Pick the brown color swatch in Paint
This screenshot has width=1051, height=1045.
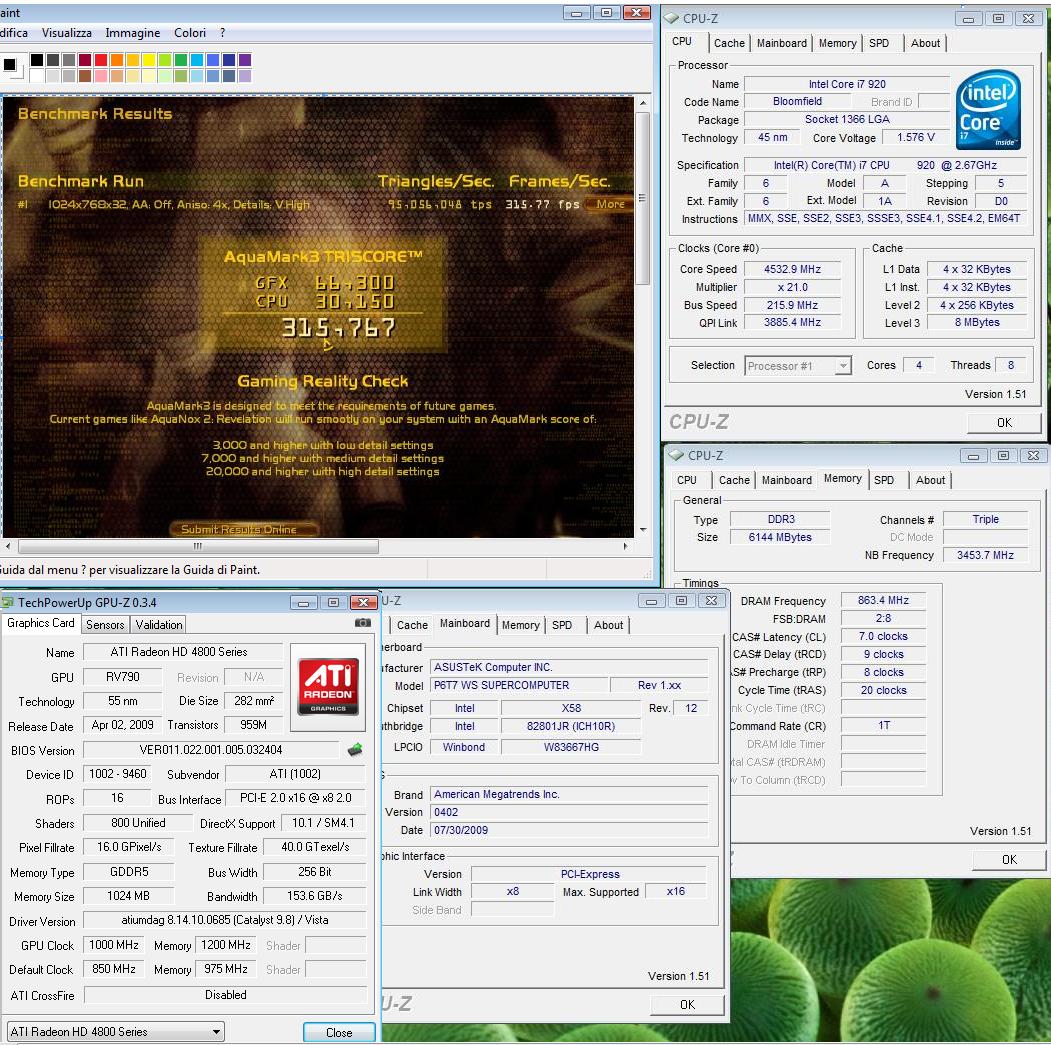pos(85,76)
